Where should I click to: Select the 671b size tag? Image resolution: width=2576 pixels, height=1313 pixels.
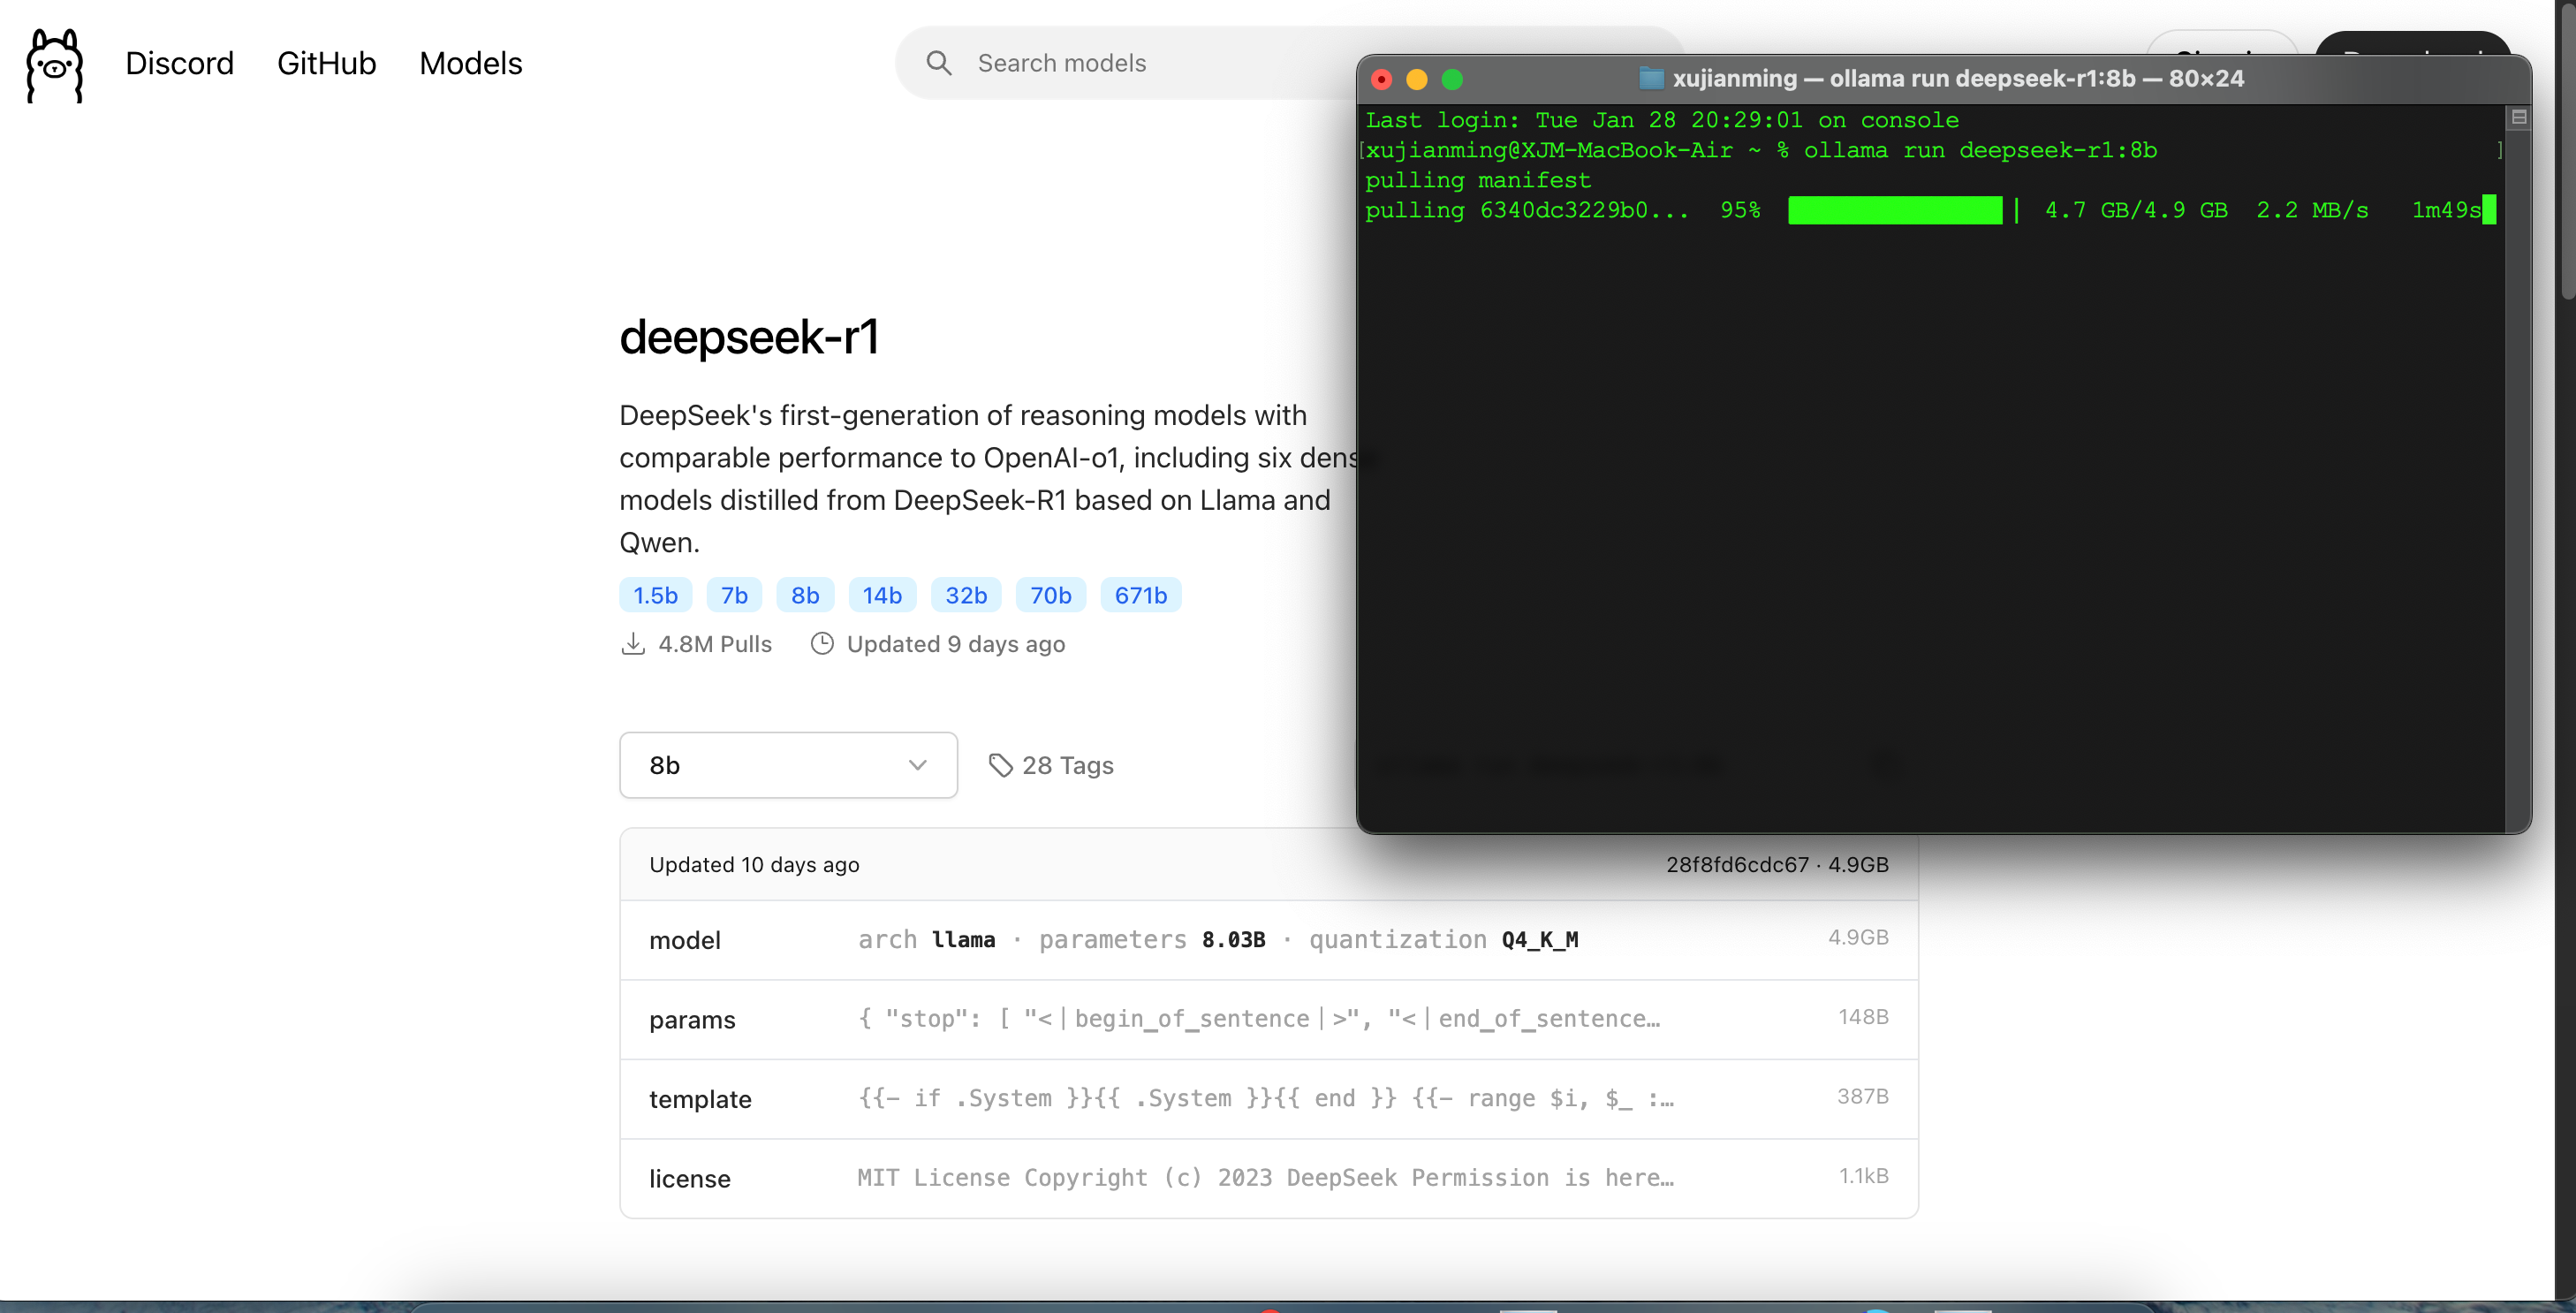click(x=1140, y=595)
